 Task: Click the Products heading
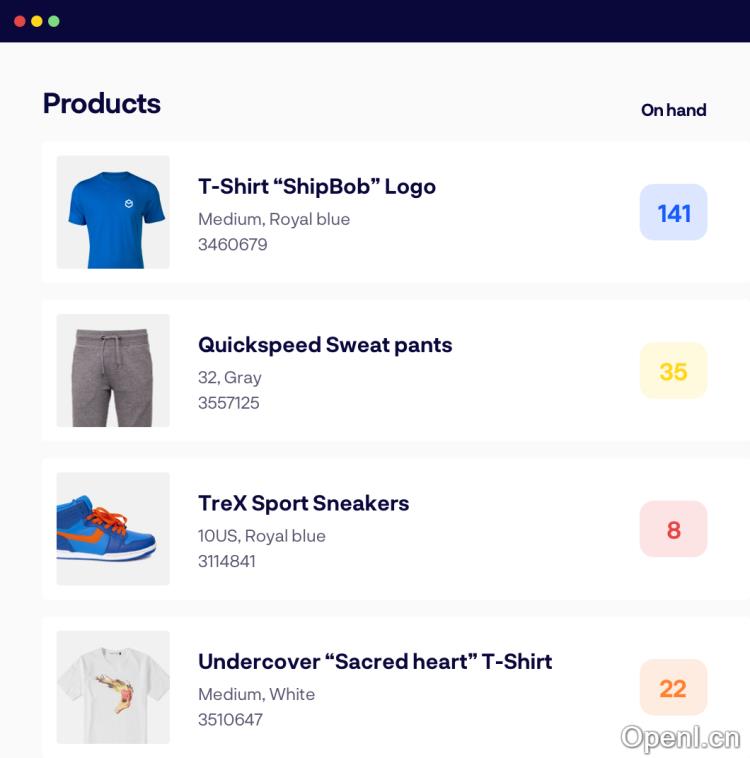point(102,103)
